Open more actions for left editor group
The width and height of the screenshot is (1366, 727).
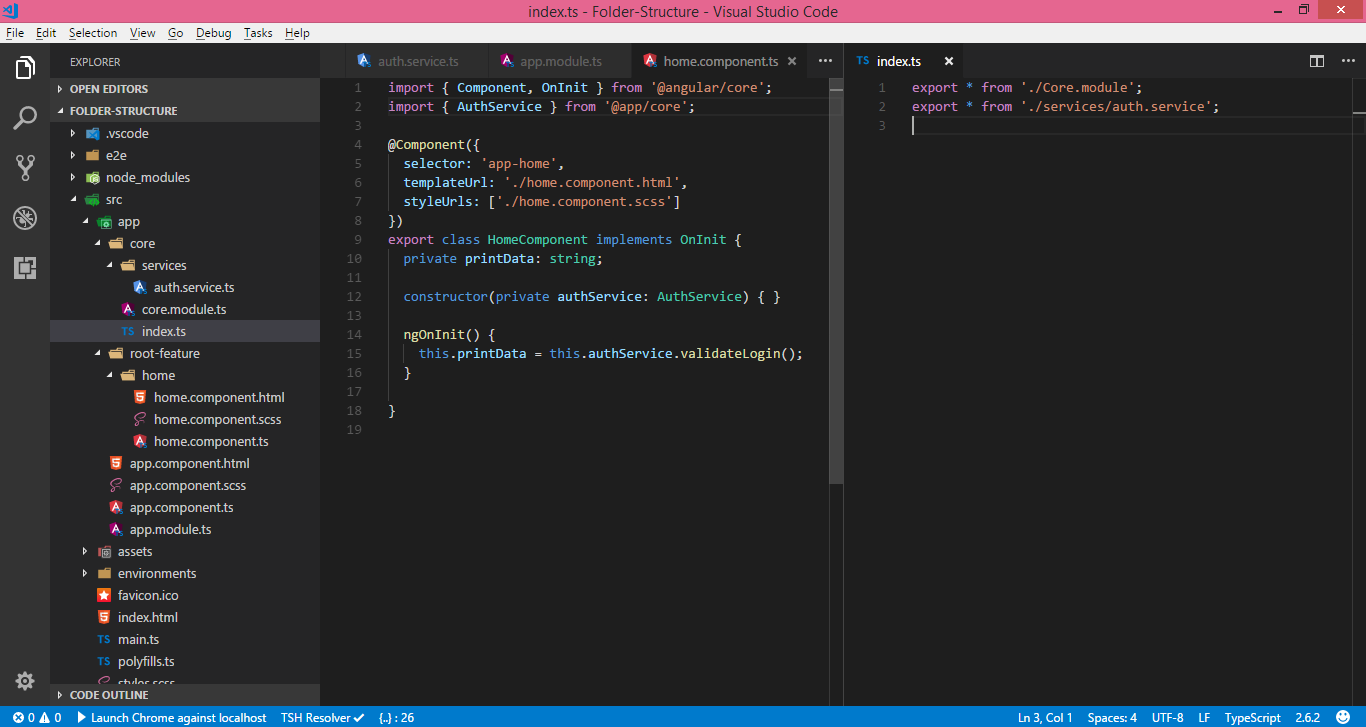pos(825,61)
